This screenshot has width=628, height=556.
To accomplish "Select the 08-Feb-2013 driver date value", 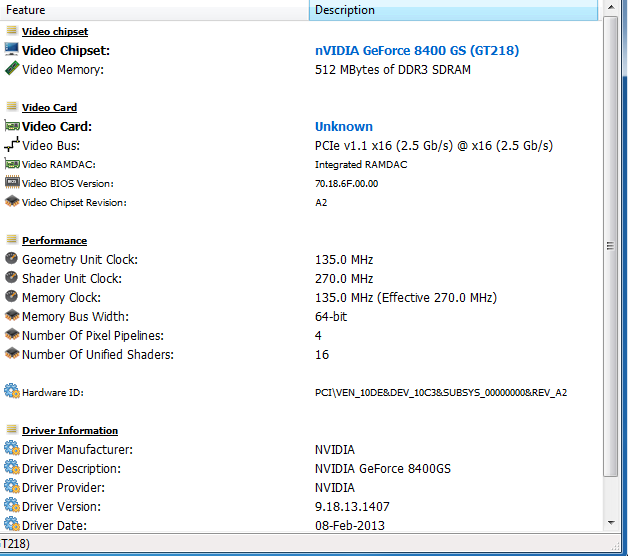I will tap(350, 526).
